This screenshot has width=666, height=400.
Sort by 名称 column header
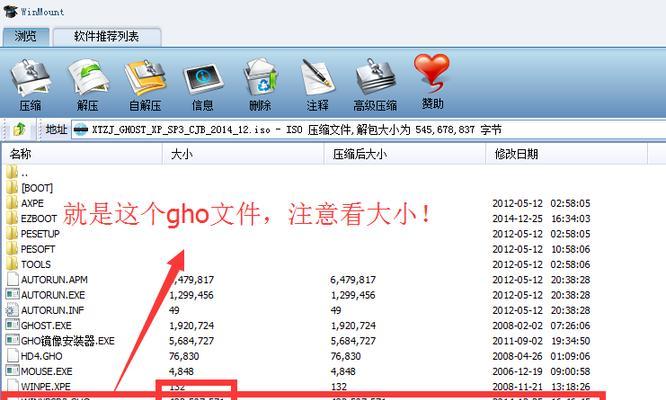point(82,154)
